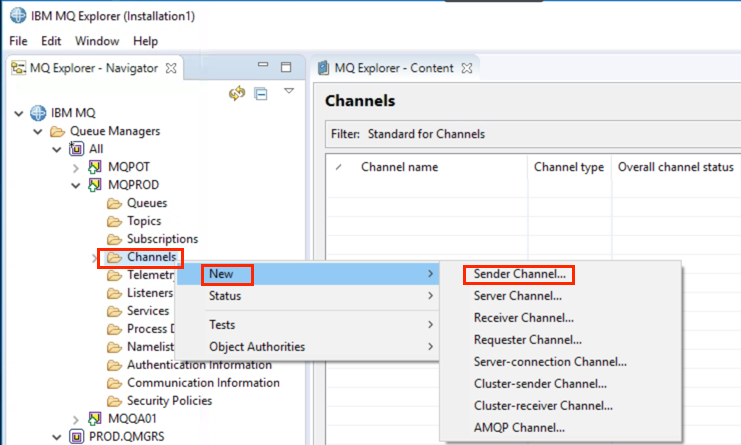
Task: Click the PROD.QMGRS set icon
Action: [x=77, y=436]
